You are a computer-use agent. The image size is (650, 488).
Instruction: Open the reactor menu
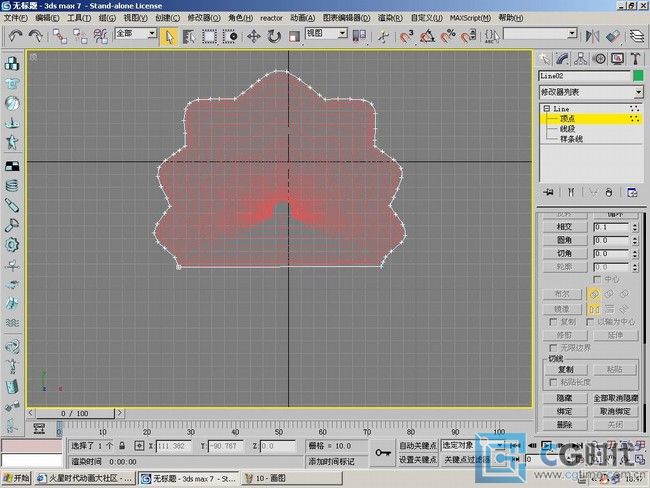click(x=272, y=18)
